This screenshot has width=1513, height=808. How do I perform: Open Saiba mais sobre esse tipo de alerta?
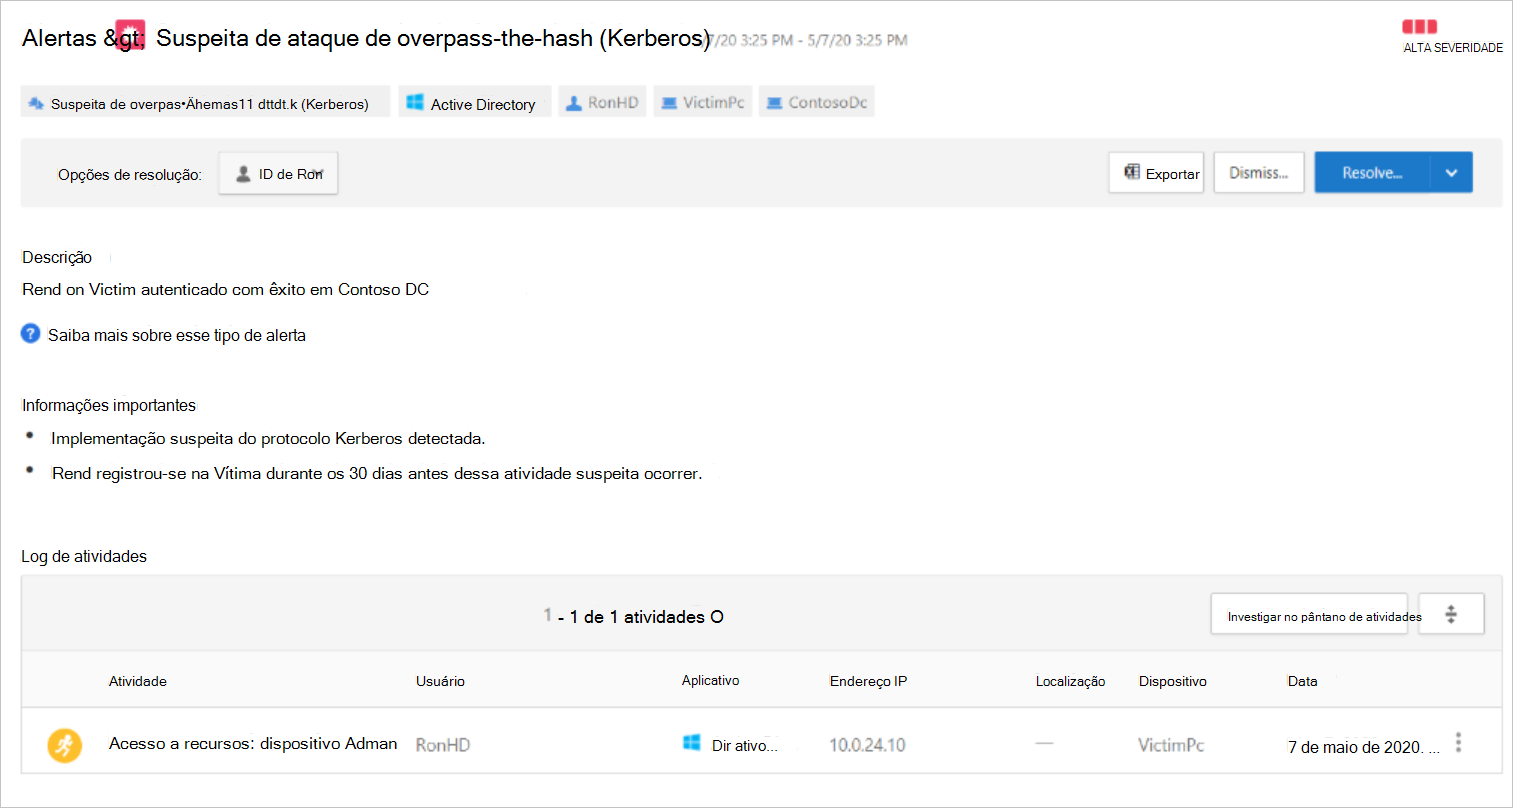177,335
